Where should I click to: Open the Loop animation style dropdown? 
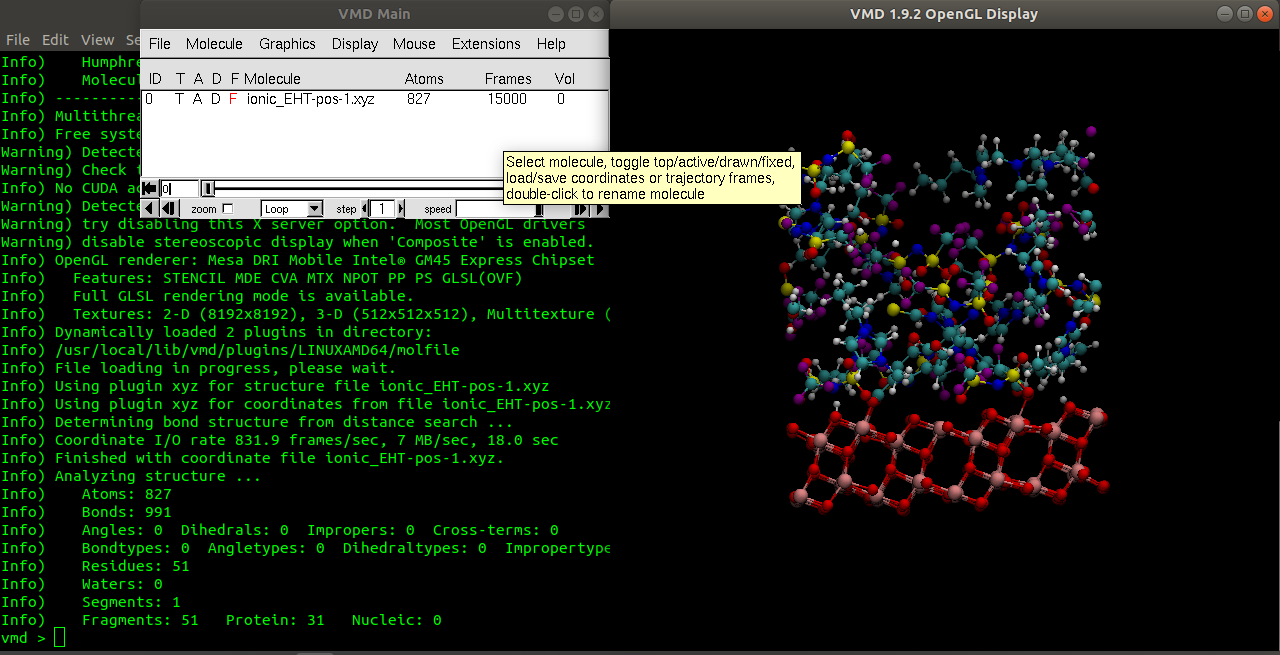(291, 209)
